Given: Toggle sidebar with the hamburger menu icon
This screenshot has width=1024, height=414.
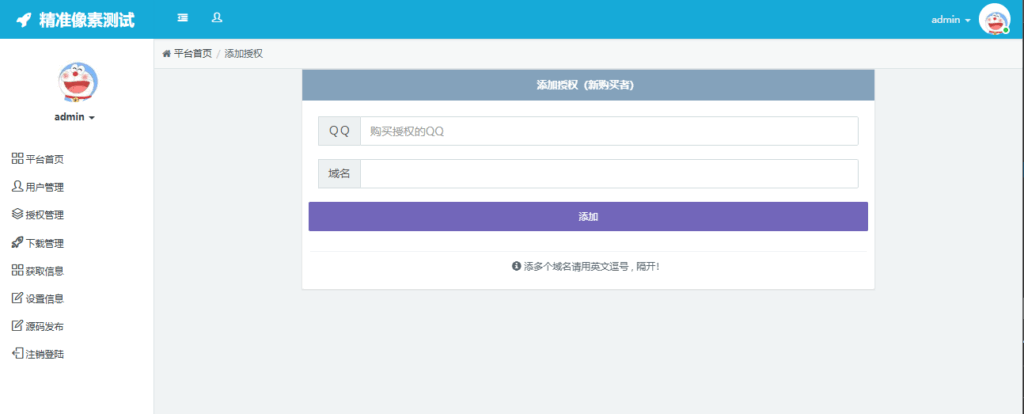Looking at the screenshot, I should 183,18.
